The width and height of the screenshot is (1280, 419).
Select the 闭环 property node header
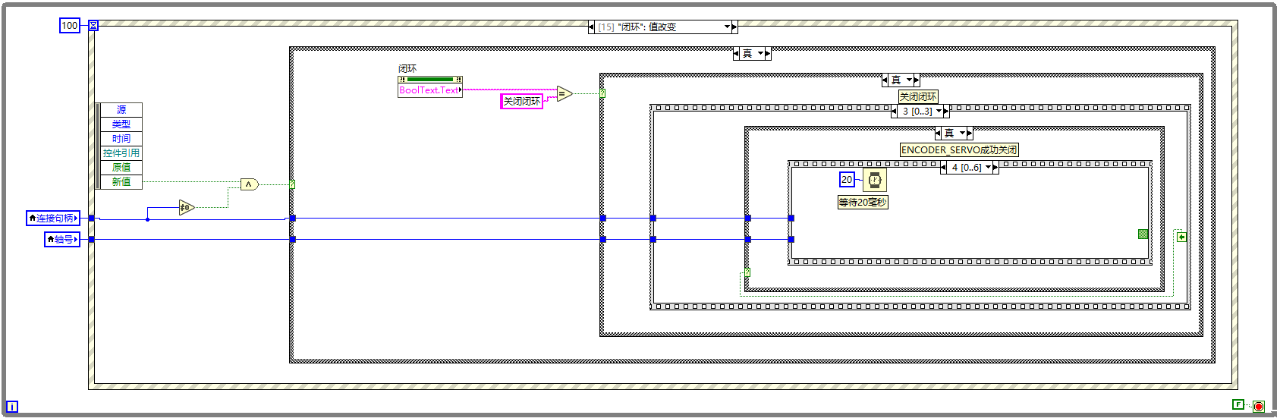tap(431, 78)
